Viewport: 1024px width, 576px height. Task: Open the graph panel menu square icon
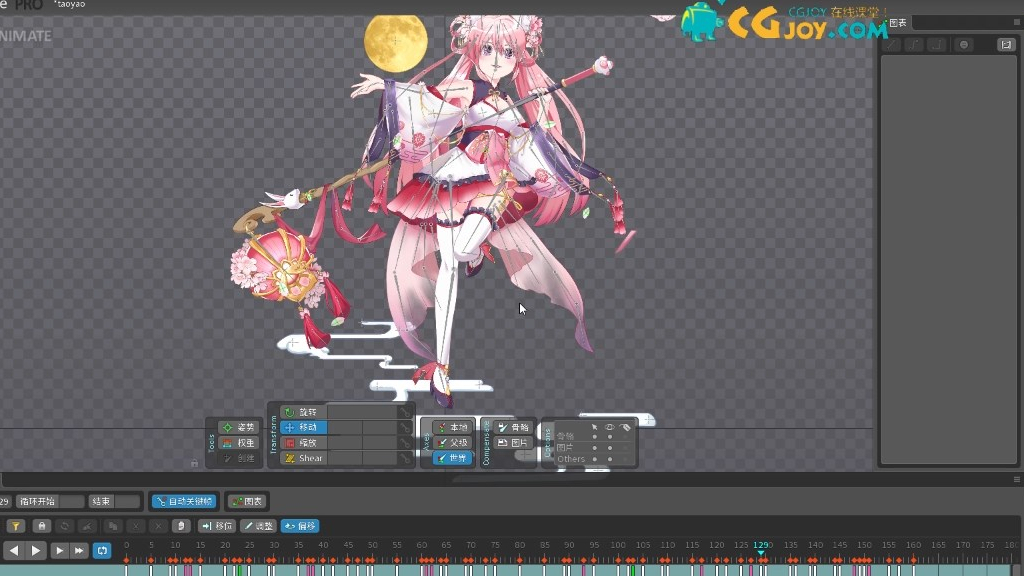[1017, 22]
